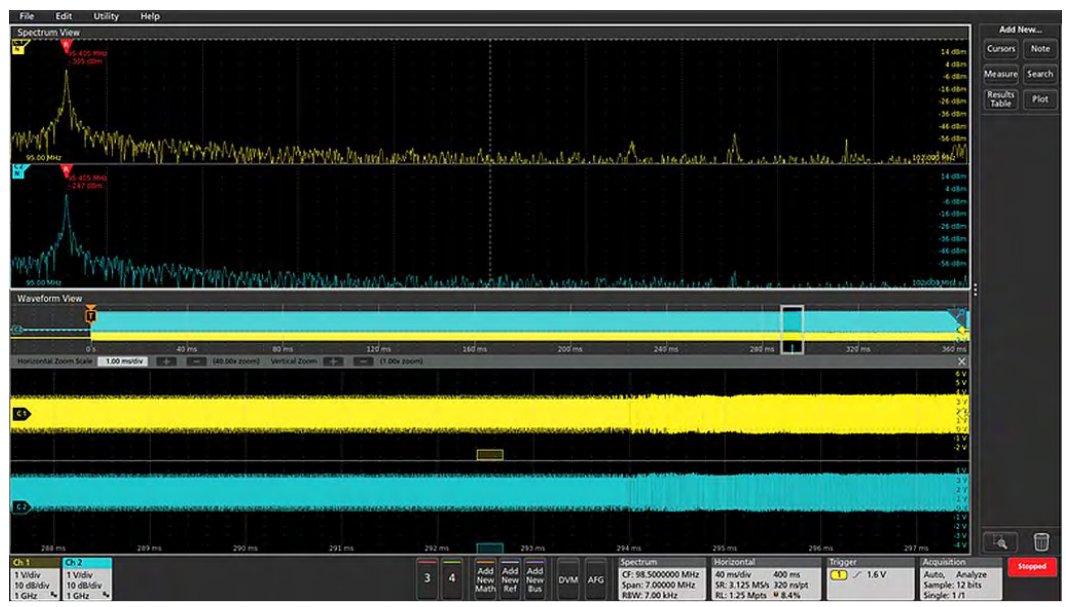The width and height of the screenshot is (1066, 607).
Task: Toggle channel 3 on
Action: 428,578
